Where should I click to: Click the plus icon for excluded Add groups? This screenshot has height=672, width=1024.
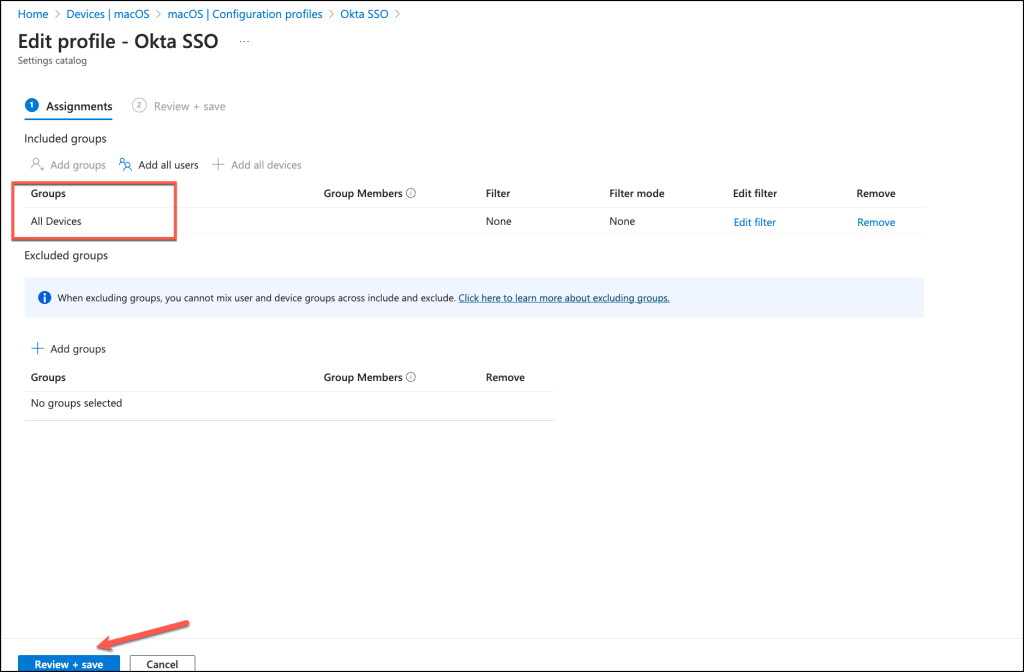pyautogui.click(x=38, y=349)
